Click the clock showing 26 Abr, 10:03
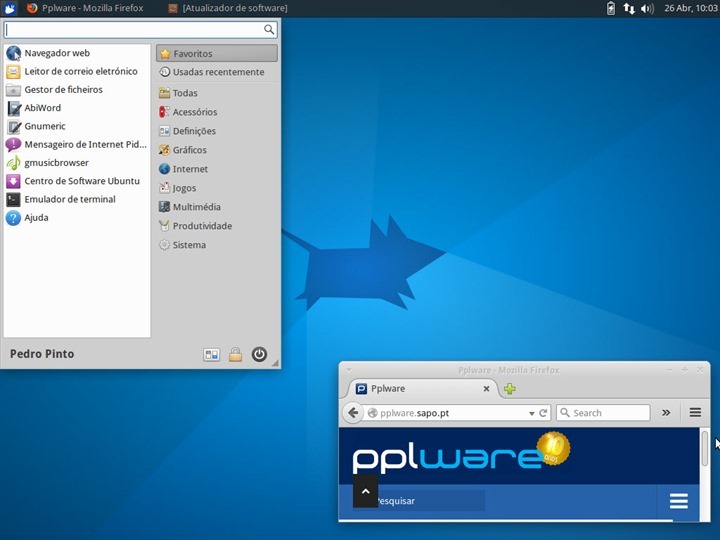The width and height of the screenshot is (720, 540). click(x=691, y=8)
